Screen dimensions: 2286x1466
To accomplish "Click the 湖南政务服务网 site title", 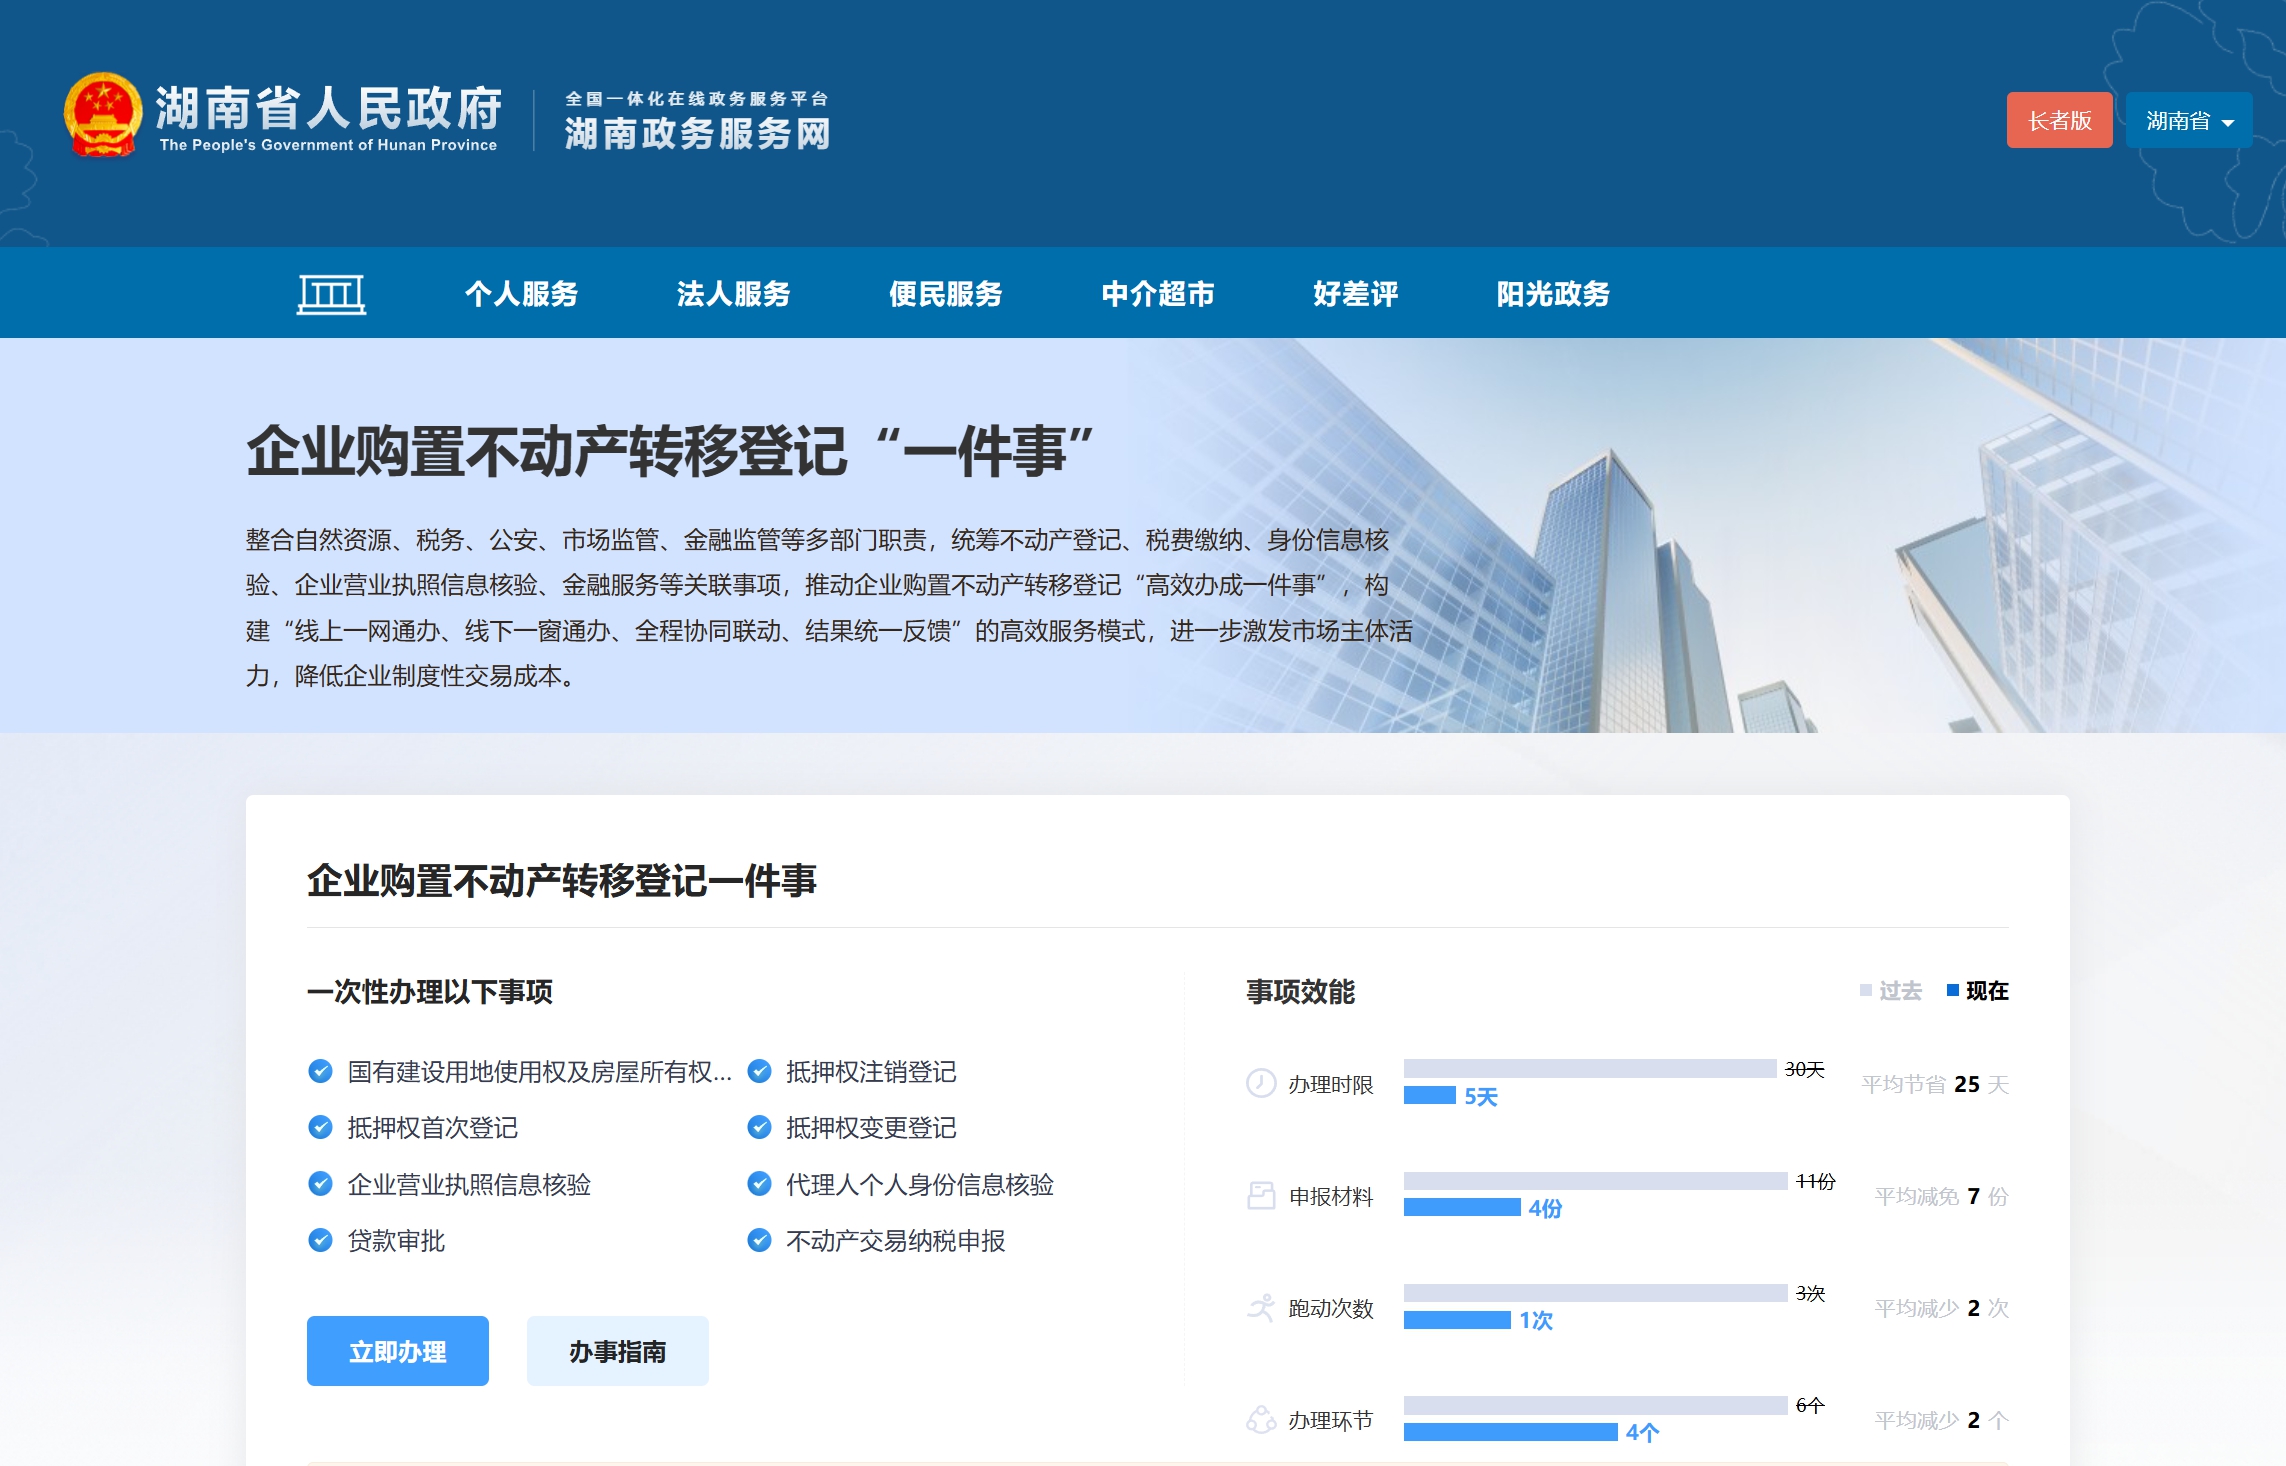I will 697,134.
